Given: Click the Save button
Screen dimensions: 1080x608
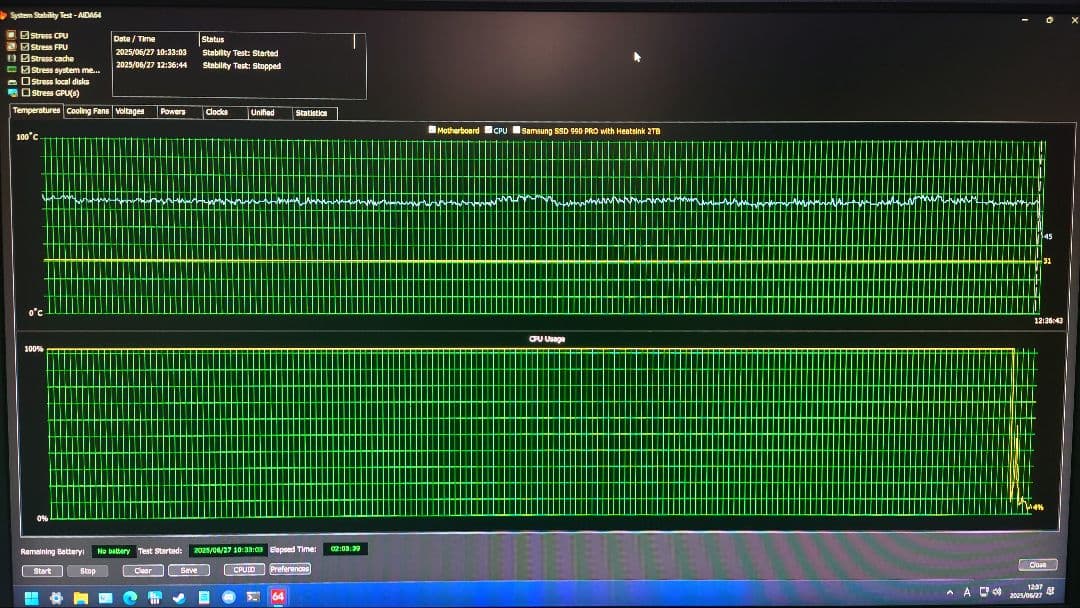Looking at the screenshot, I should click(x=188, y=570).
